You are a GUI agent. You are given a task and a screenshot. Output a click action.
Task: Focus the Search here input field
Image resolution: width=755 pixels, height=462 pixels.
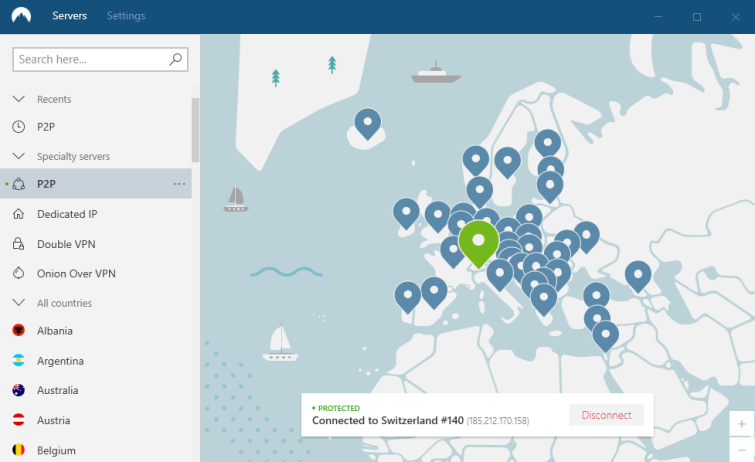click(100, 59)
